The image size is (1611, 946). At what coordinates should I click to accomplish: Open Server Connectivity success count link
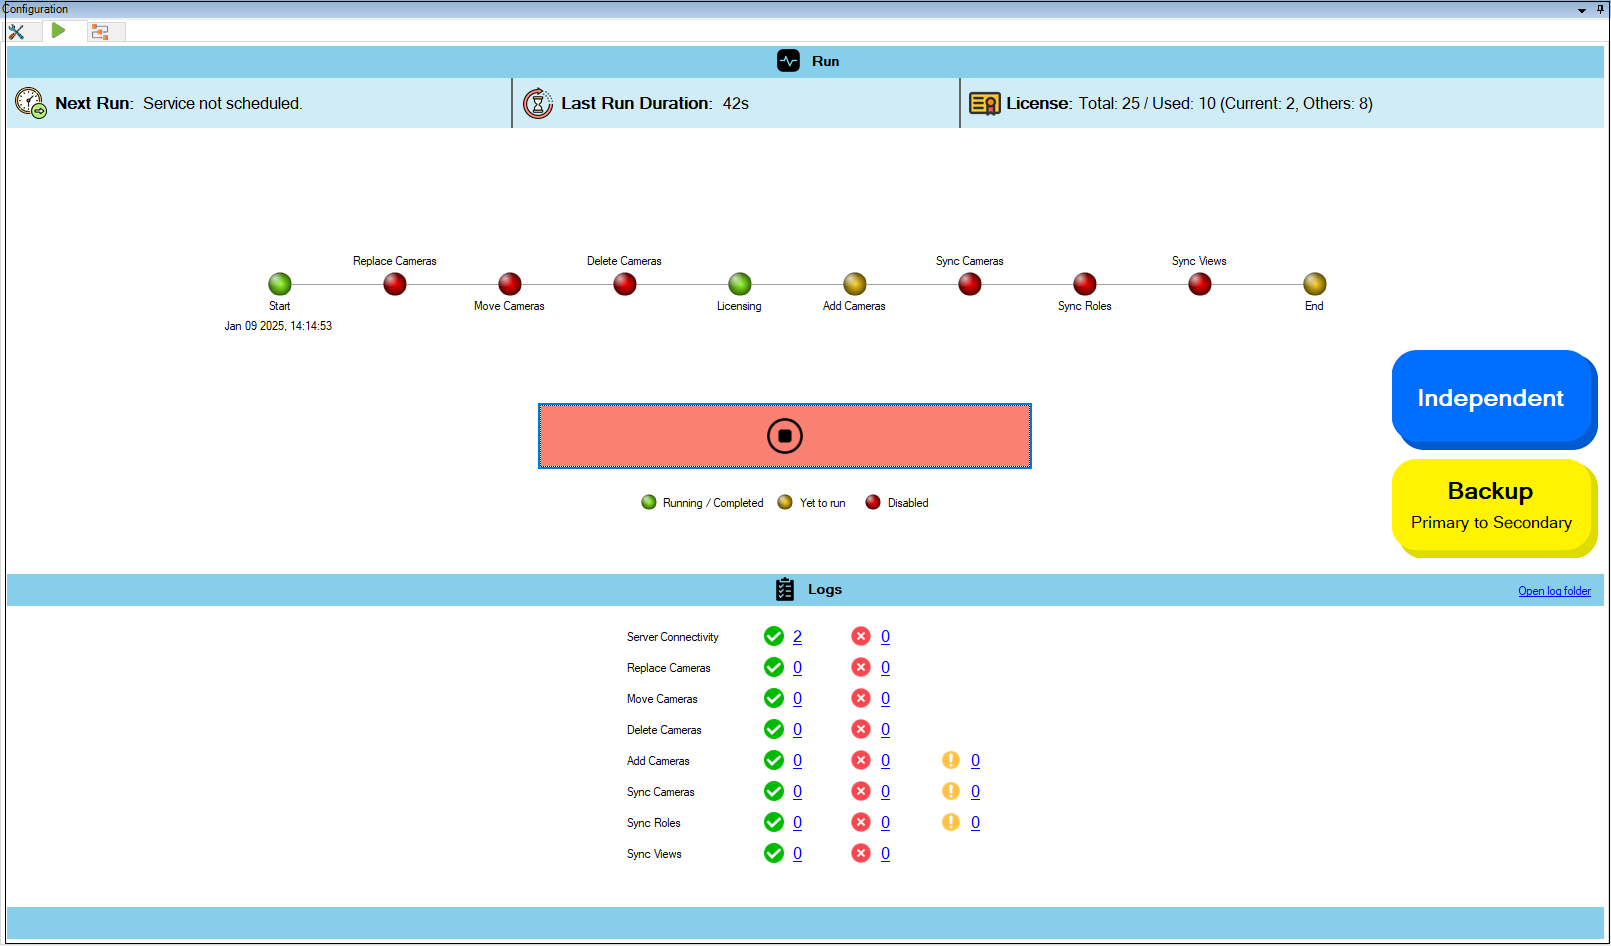click(x=797, y=637)
